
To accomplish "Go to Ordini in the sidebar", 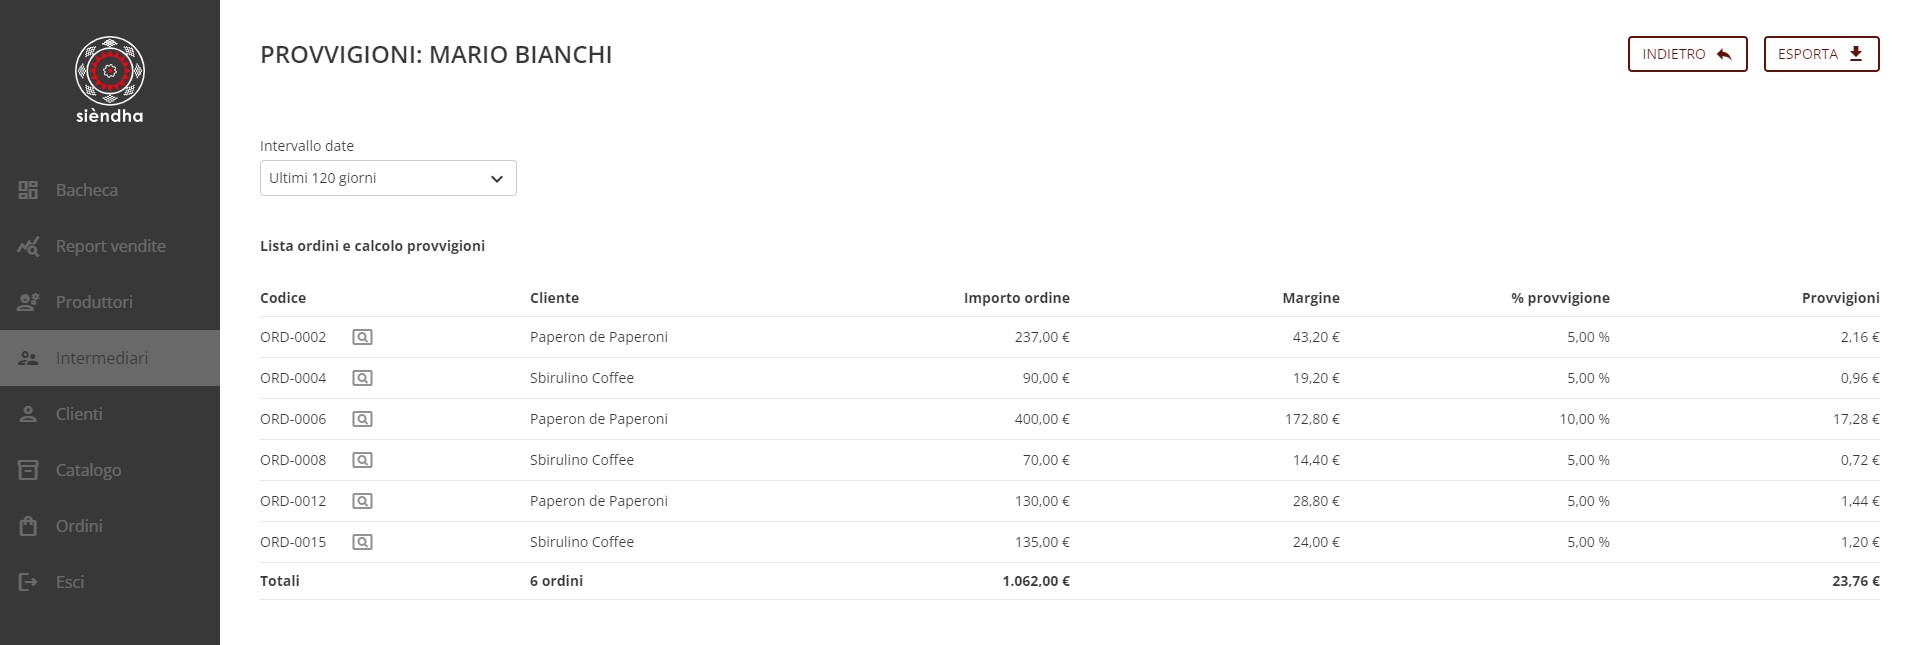I will pyautogui.click(x=110, y=526).
